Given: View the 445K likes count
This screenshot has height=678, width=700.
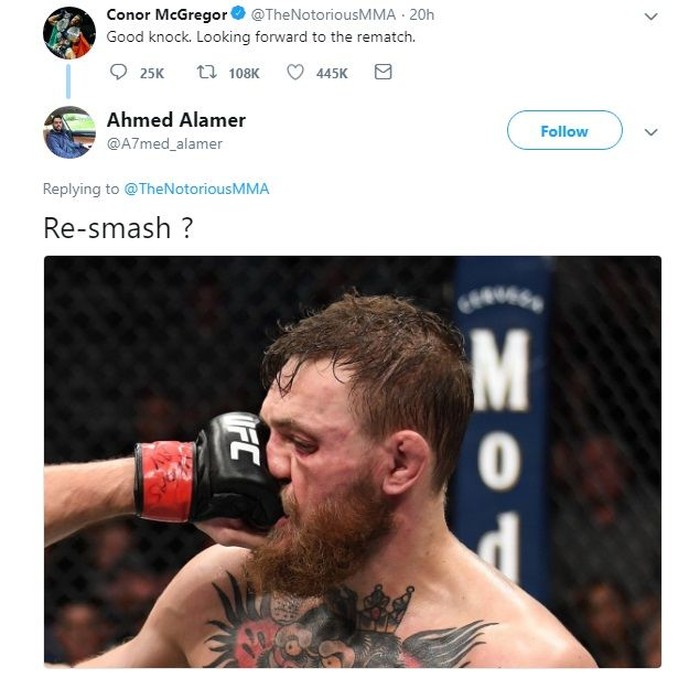Looking at the screenshot, I should pos(332,73).
